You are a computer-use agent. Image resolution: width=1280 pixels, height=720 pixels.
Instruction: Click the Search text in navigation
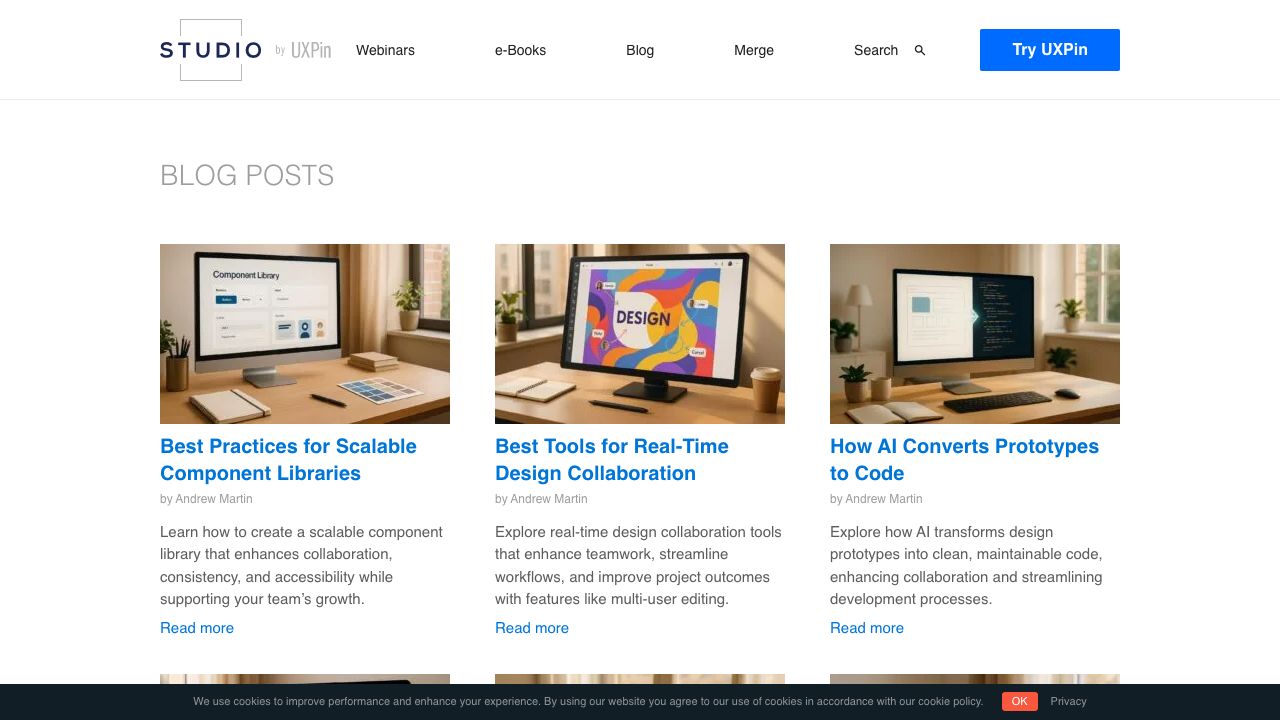(x=875, y=50)
